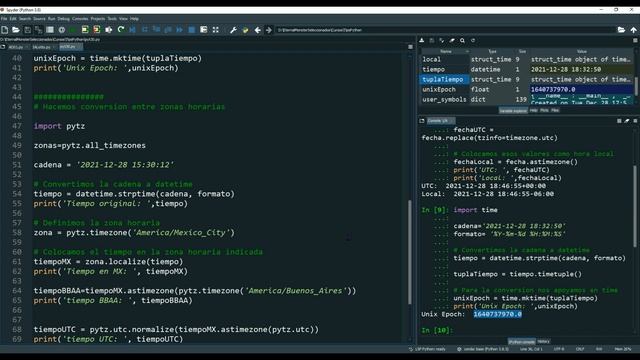This screenshot has width=640, height=360.
Task: Save all files from the toolbar
Action: (38, 30)
